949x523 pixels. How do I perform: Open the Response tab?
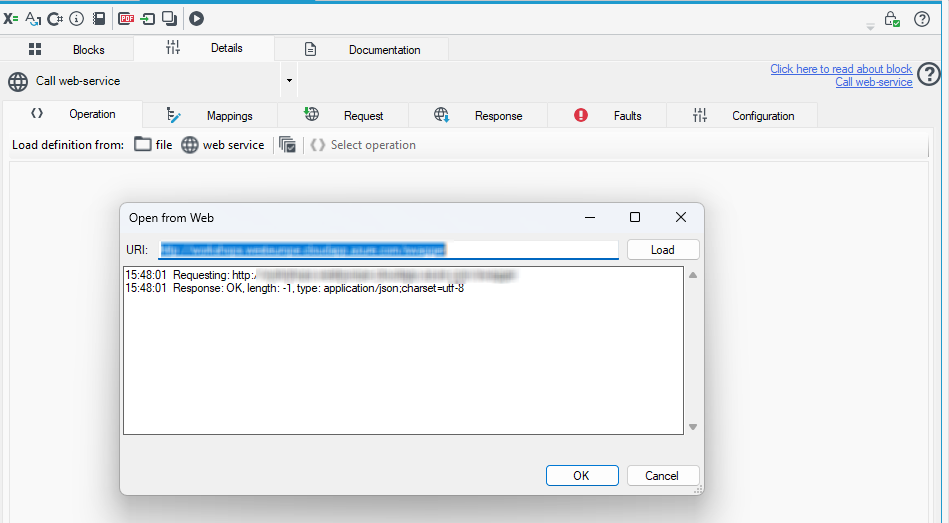[478, 116]
